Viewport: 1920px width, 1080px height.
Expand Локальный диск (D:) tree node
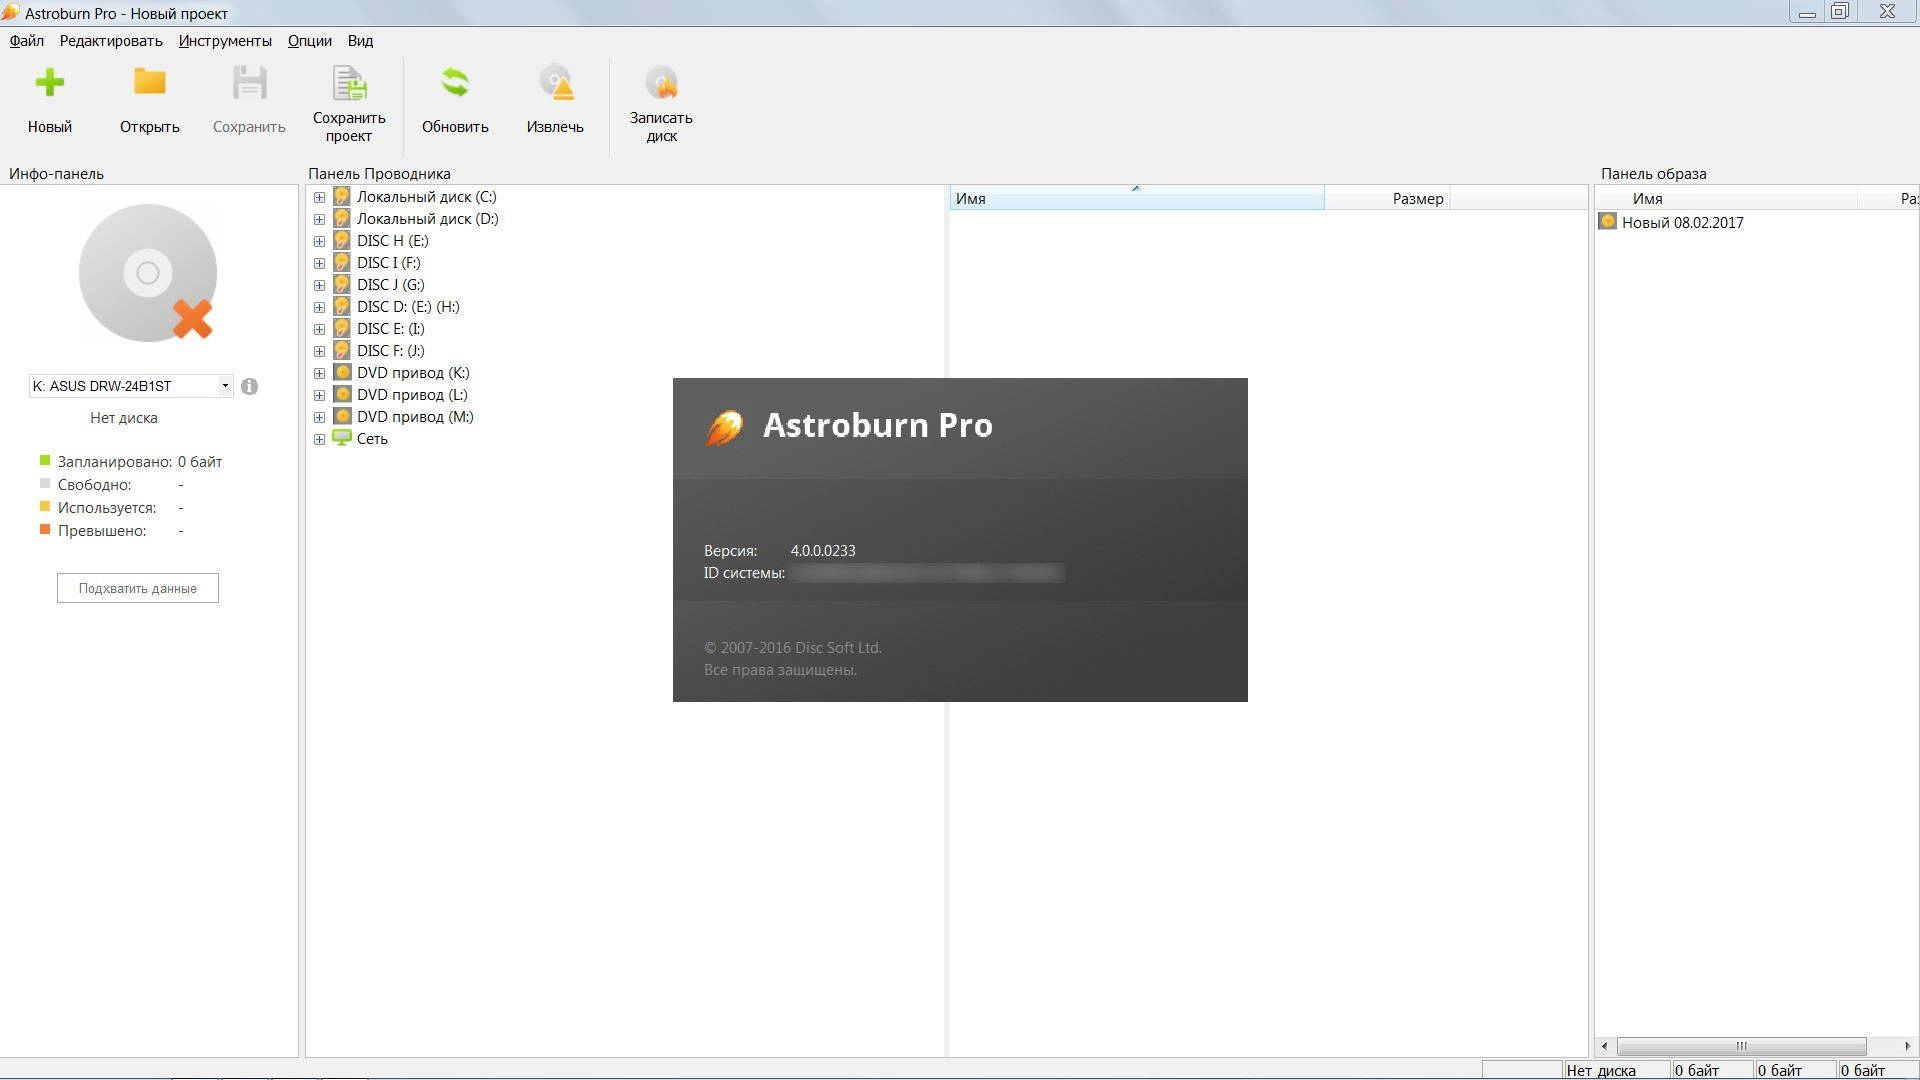[x=319, y=219]
